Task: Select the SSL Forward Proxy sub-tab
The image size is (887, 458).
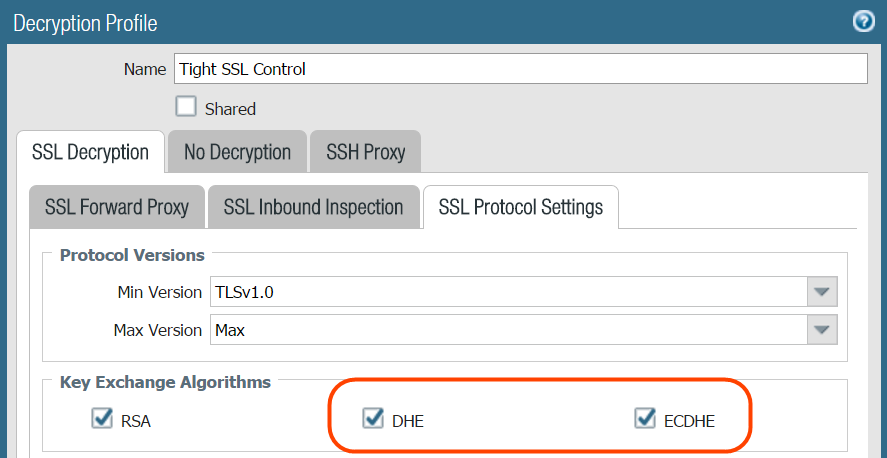Action: pos(117,208)
